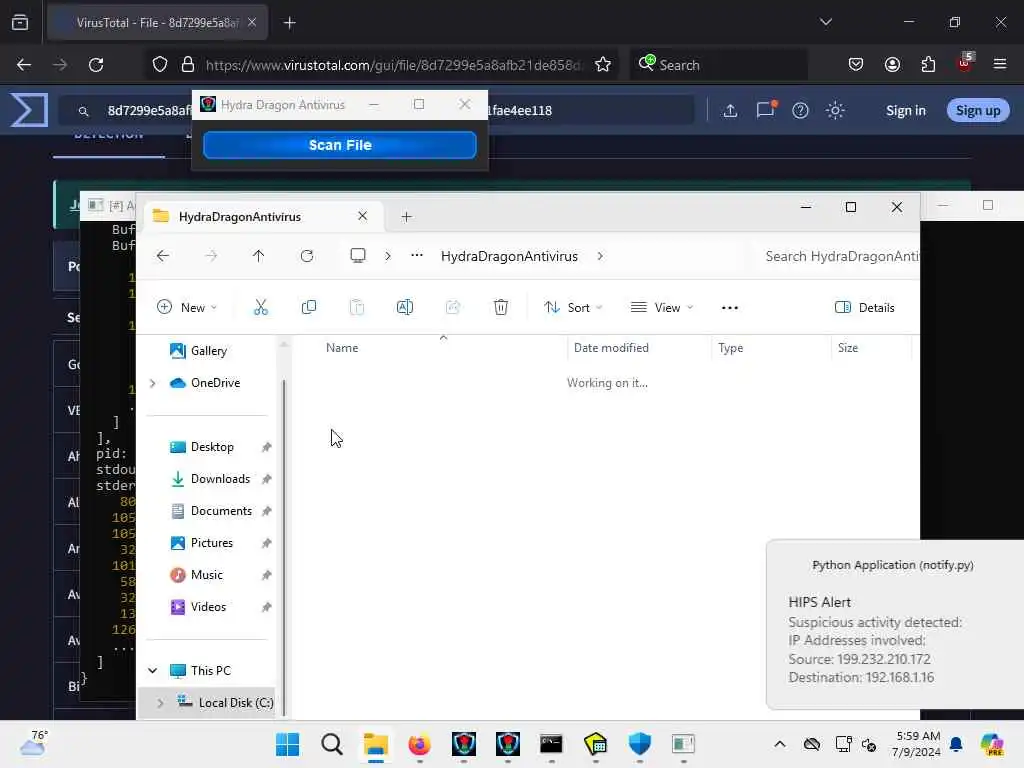This screenshot has height=768, width=1024.
Task: Close the HydraDragonAntivirus Explorer tab
Action: tap(362, 216)
